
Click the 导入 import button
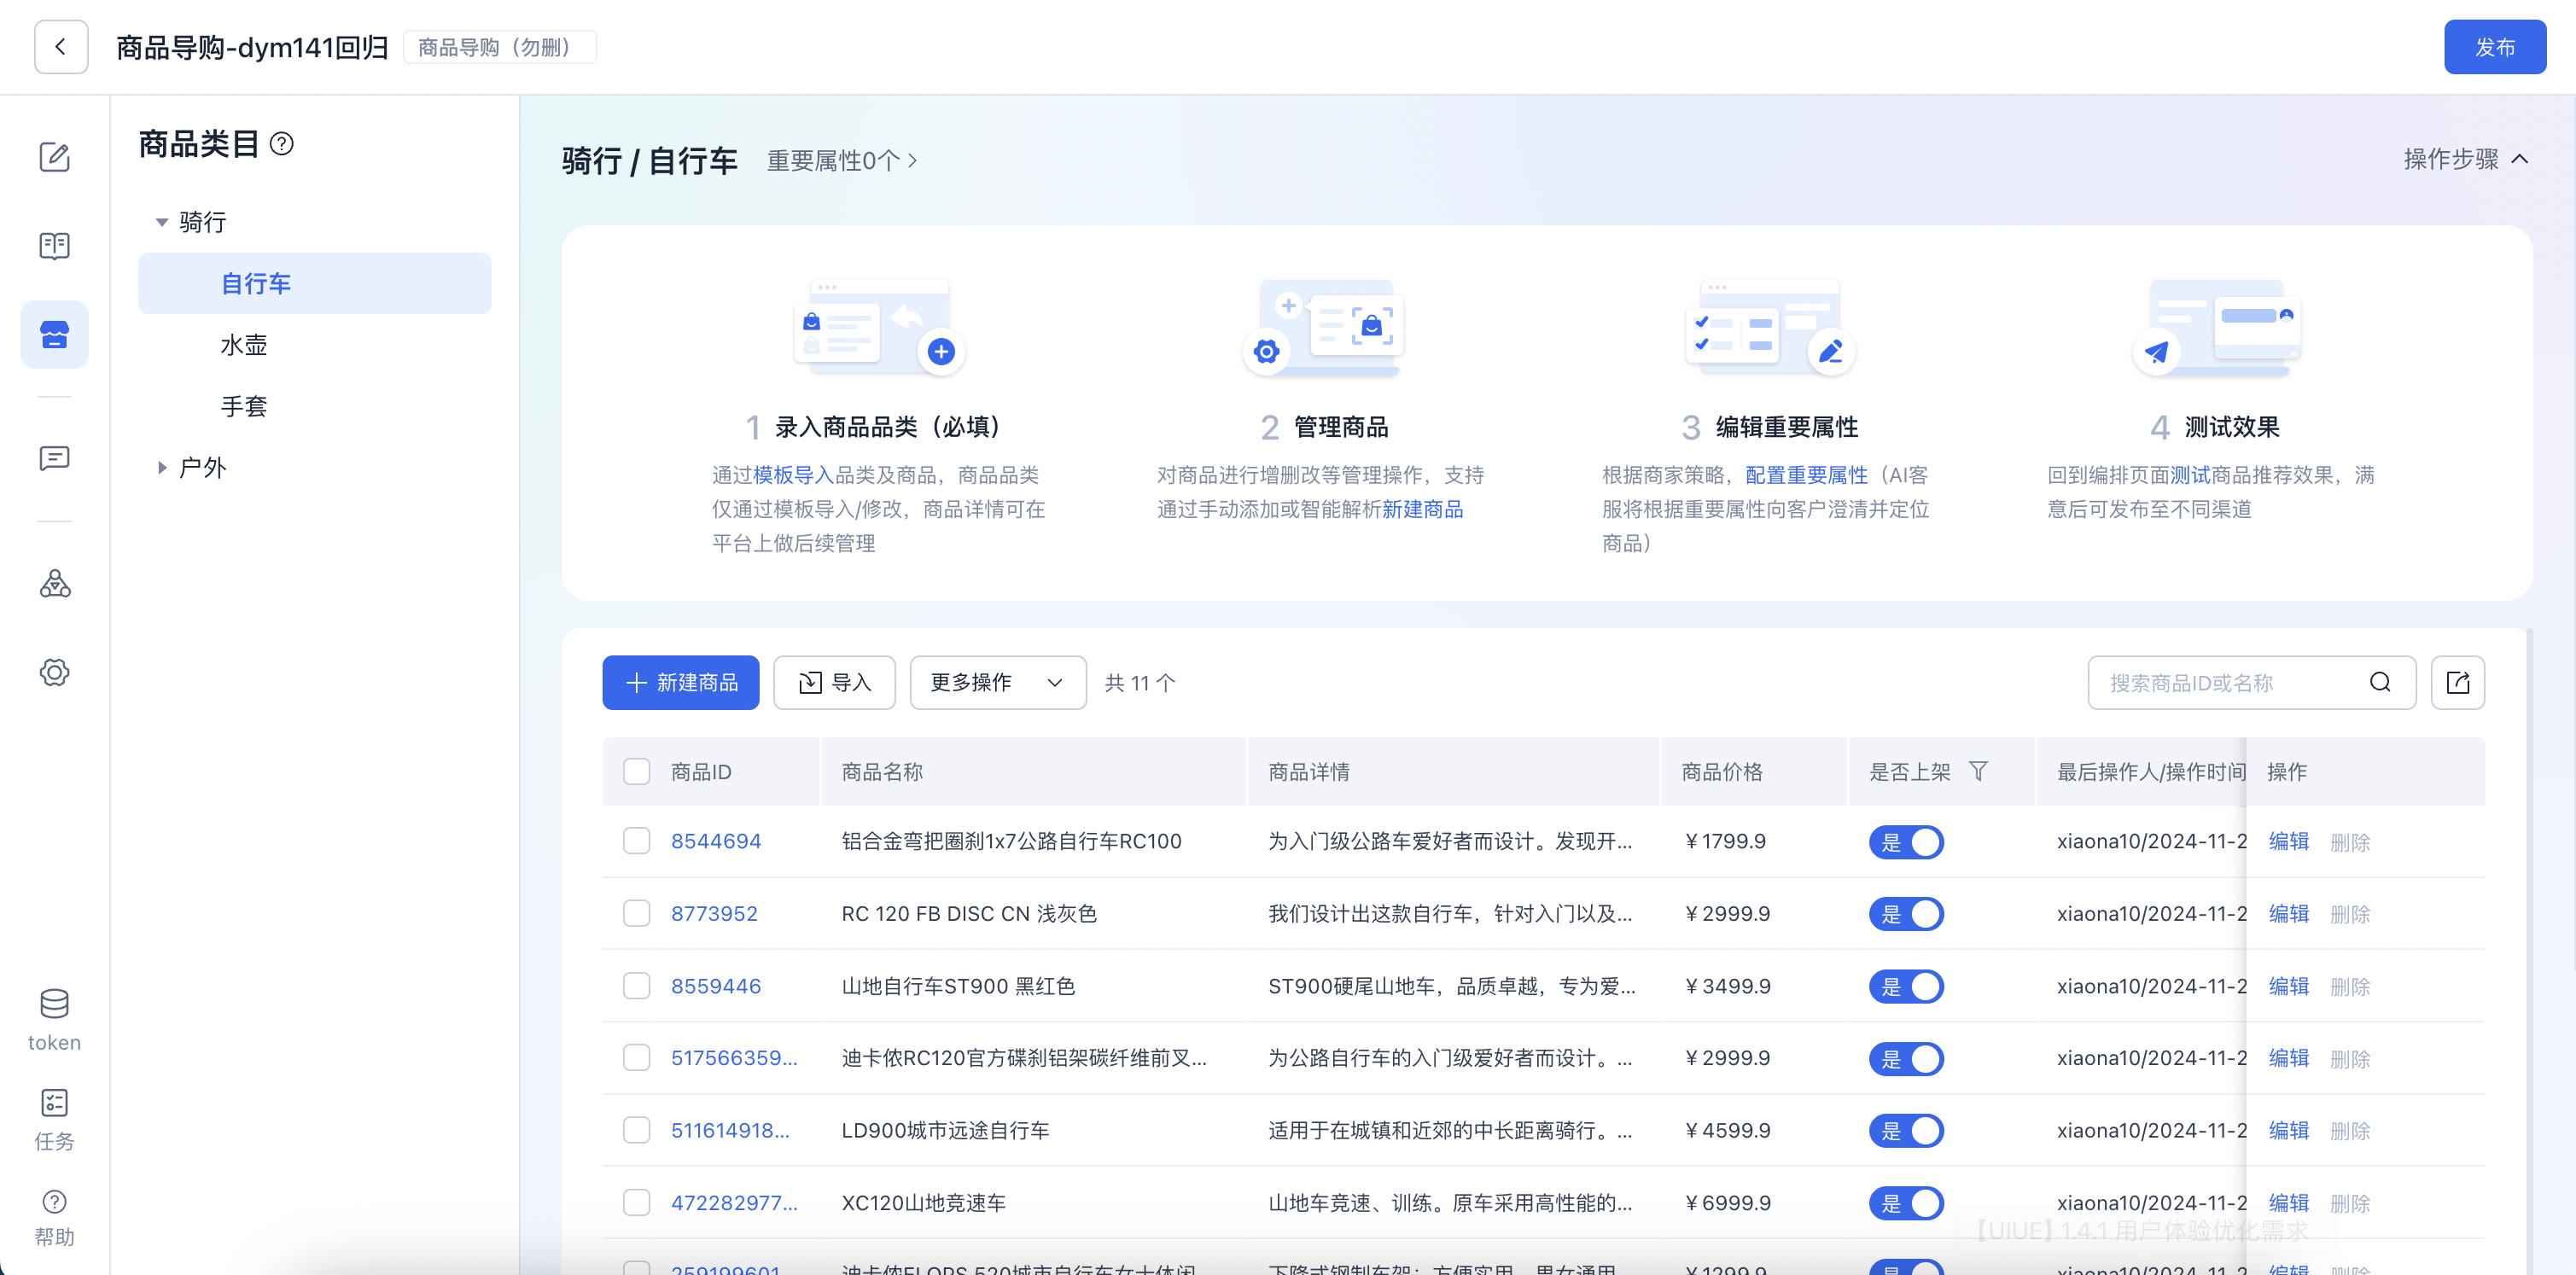coord(834,683)
